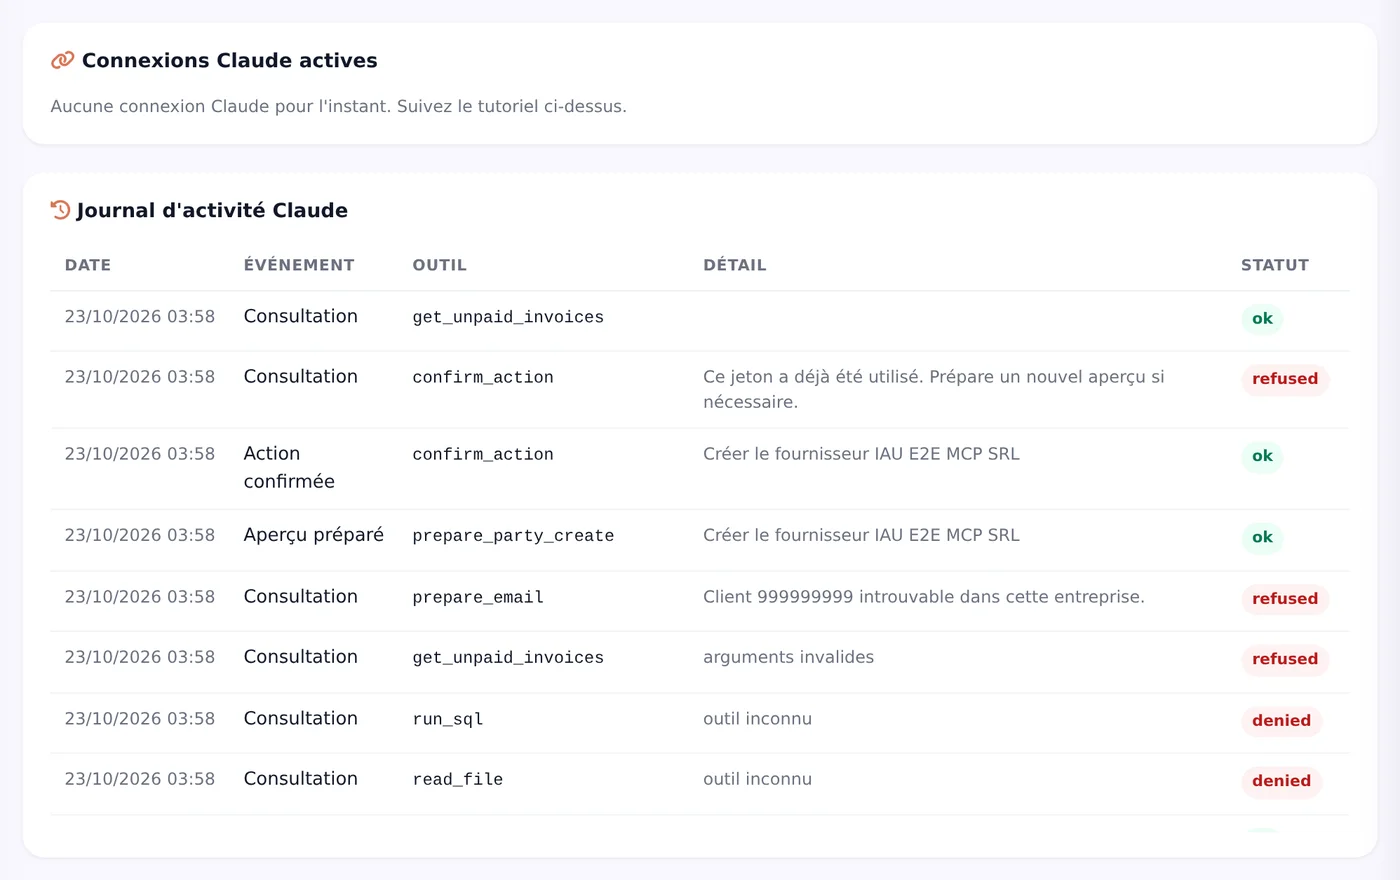Click the "refused" badge in the prepare_email row

[x=1285, y=599]
